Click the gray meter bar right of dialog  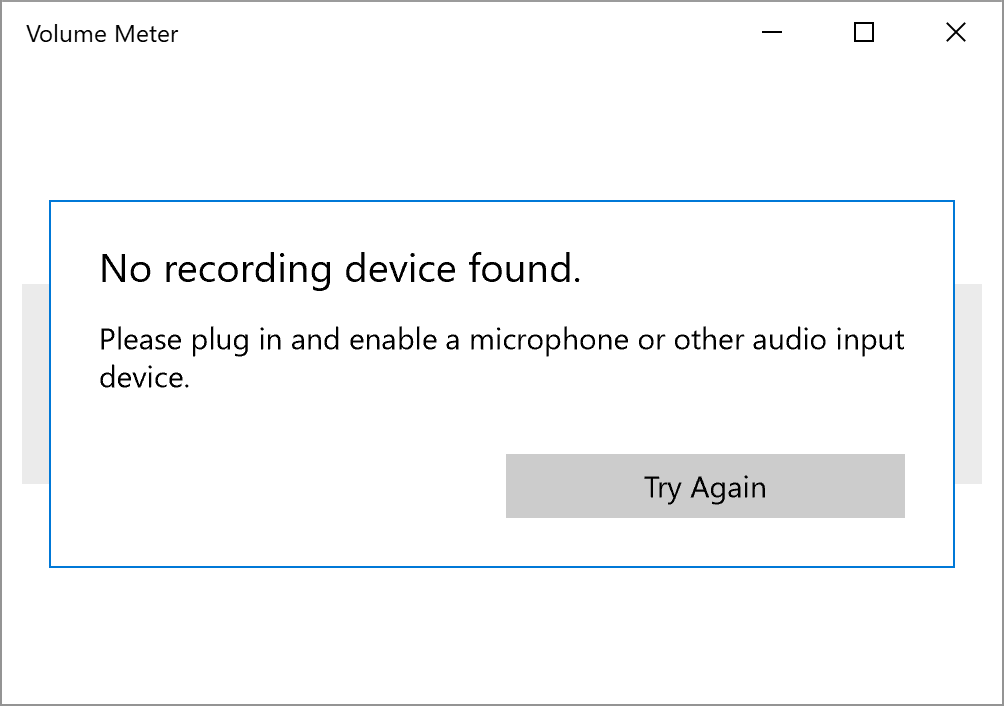968,384
